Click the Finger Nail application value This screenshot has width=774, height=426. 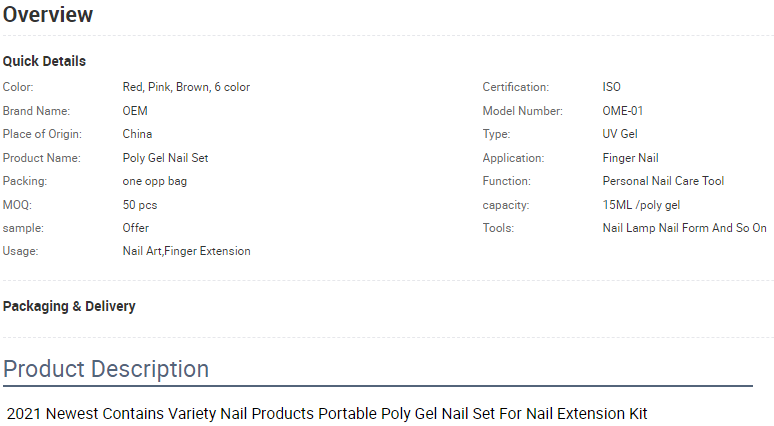(x=630, y=158)
